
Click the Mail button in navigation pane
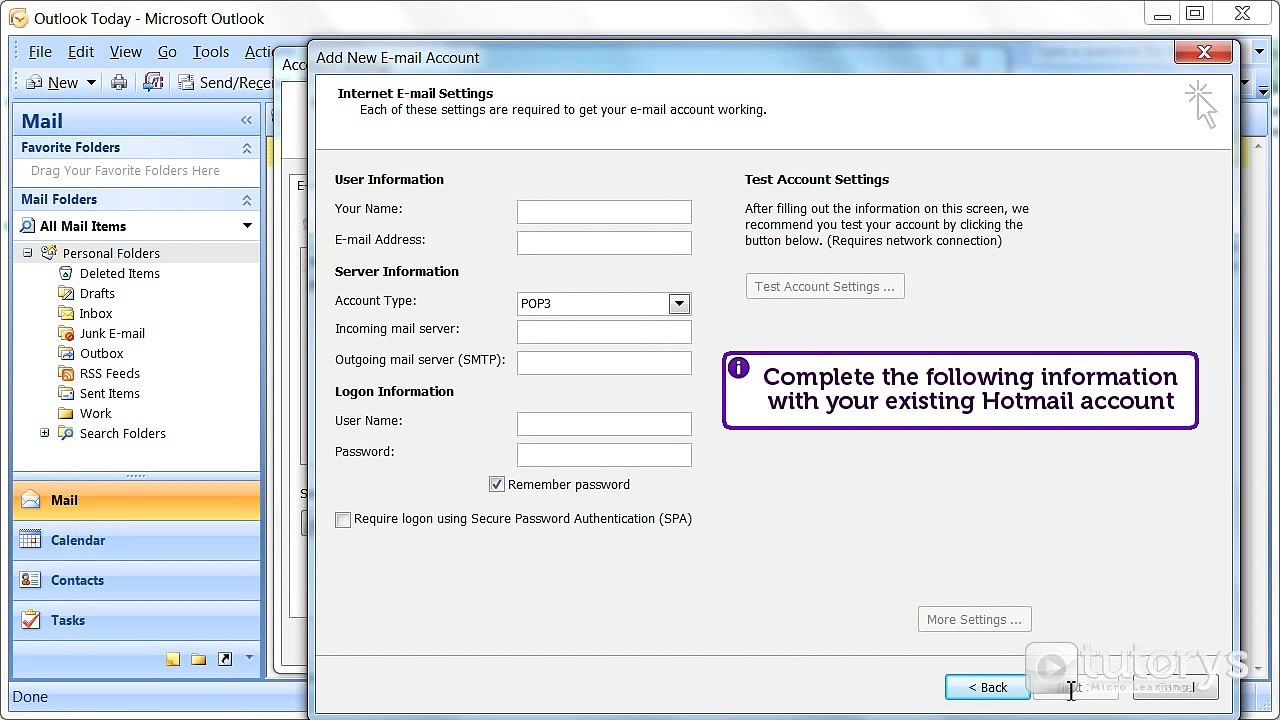pos(136,500)
